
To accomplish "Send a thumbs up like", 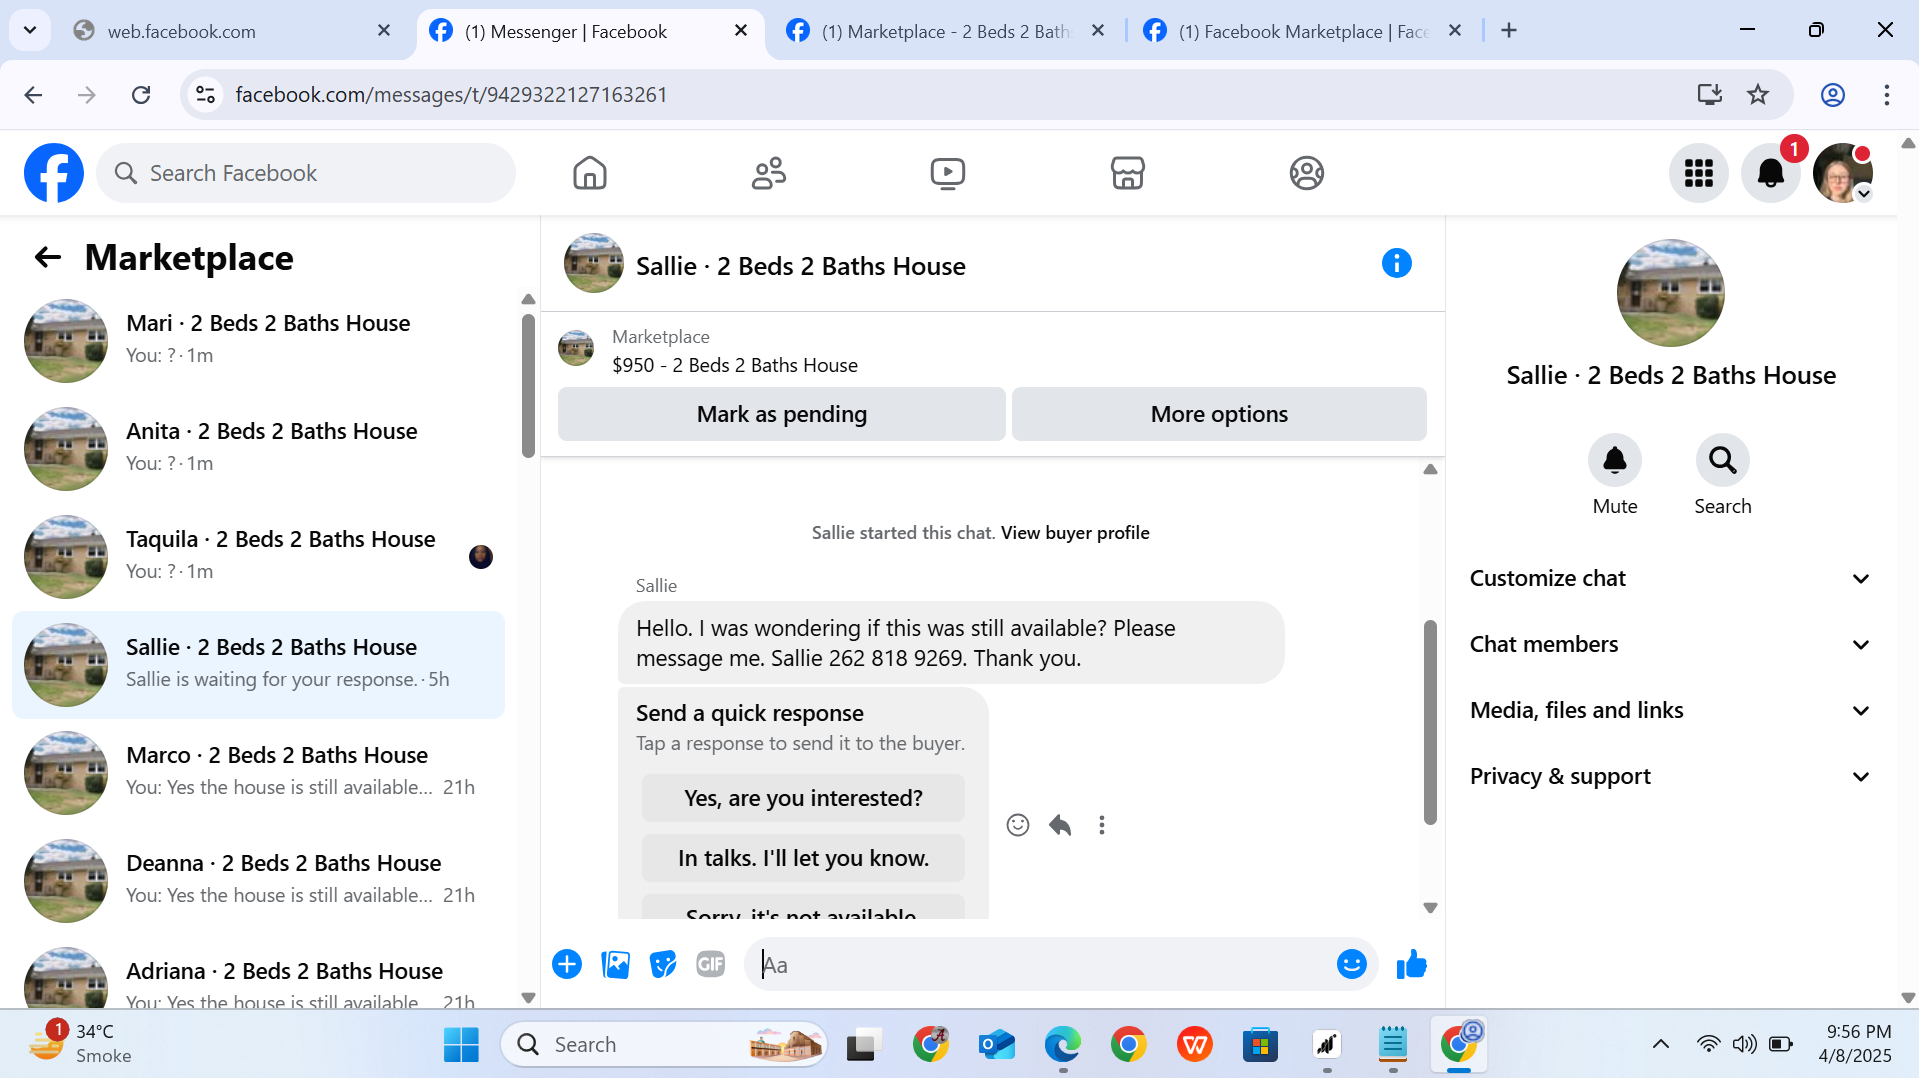I will (1411, 964).
